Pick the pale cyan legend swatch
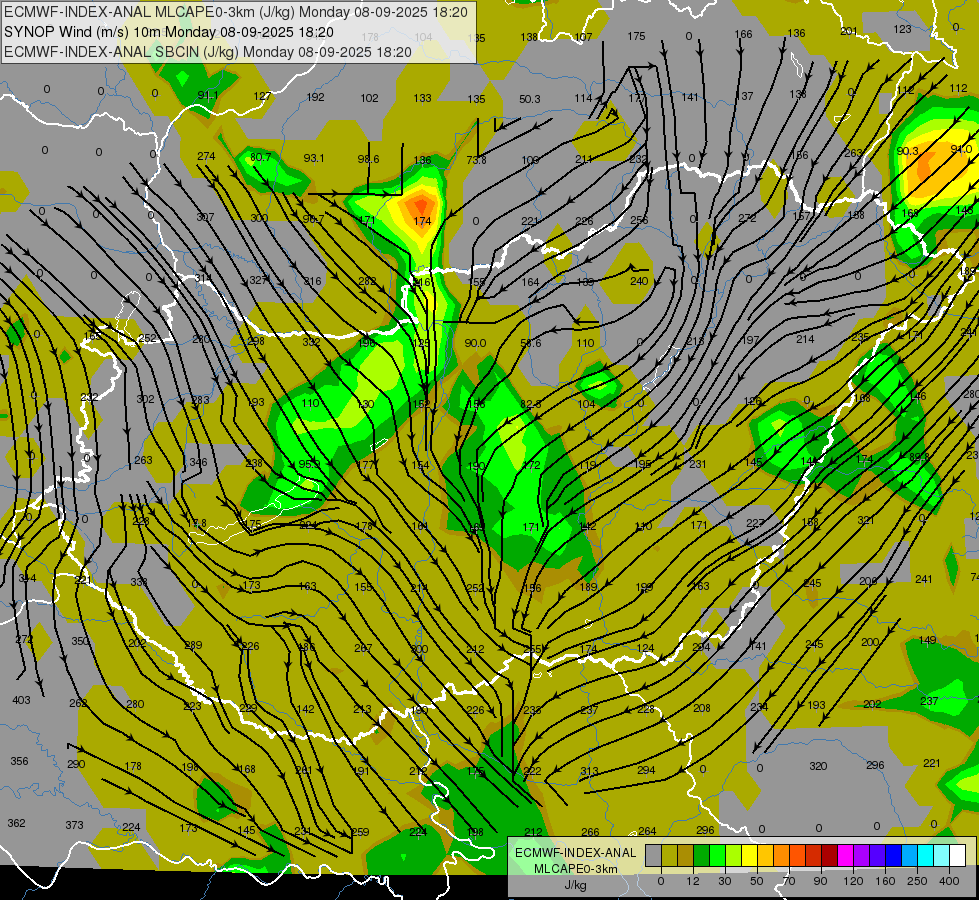 [x=942, y=855]
